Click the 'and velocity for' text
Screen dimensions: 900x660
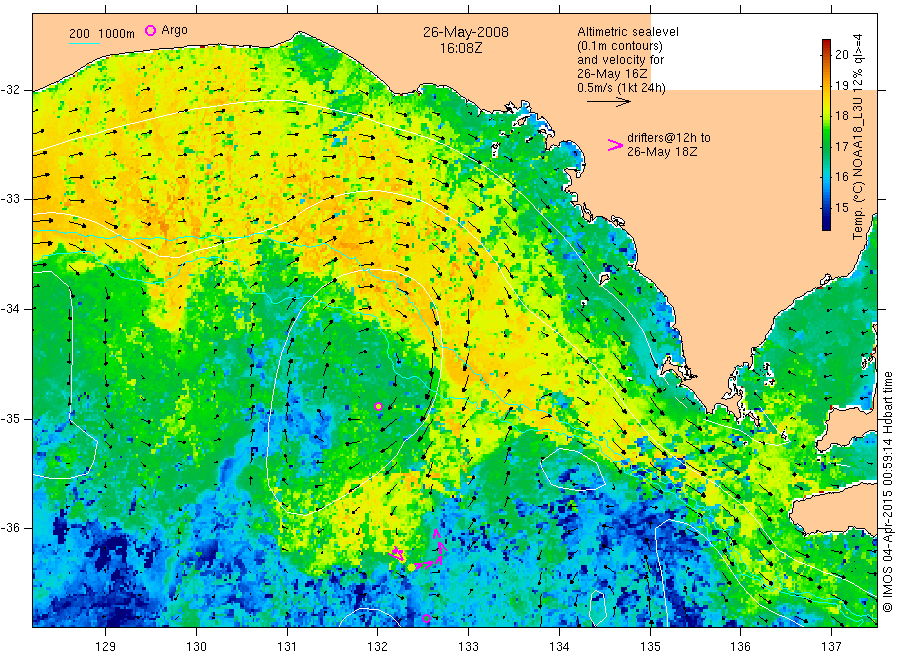[x=620, y=60]
